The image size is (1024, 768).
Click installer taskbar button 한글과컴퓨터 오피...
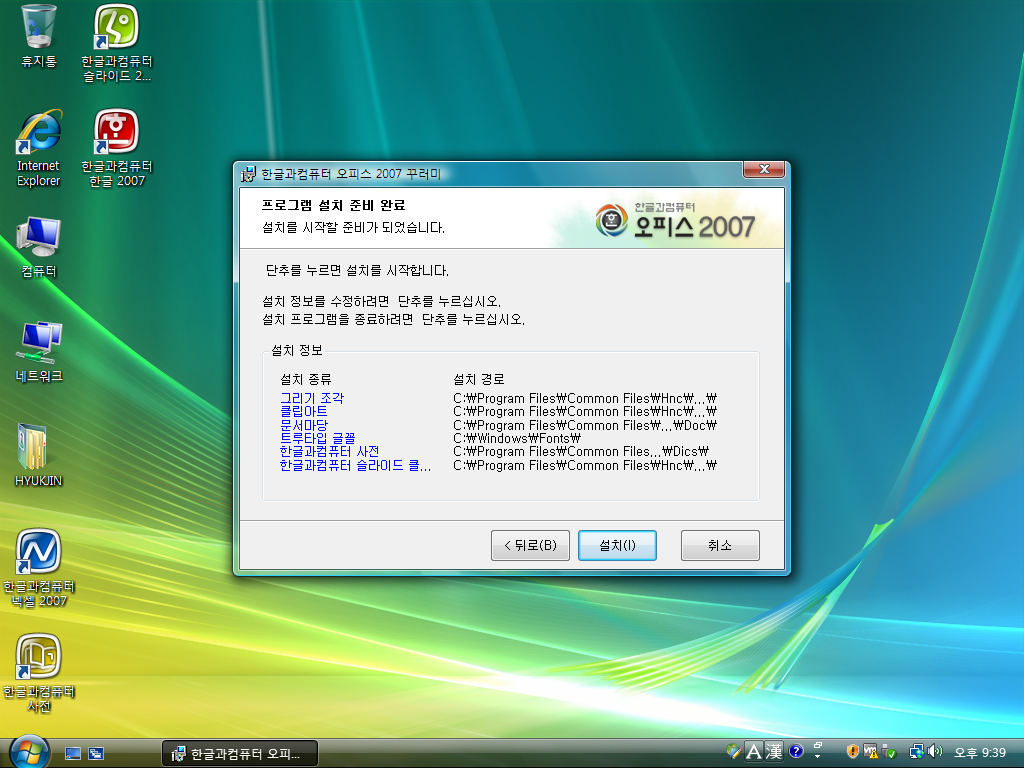240,754
